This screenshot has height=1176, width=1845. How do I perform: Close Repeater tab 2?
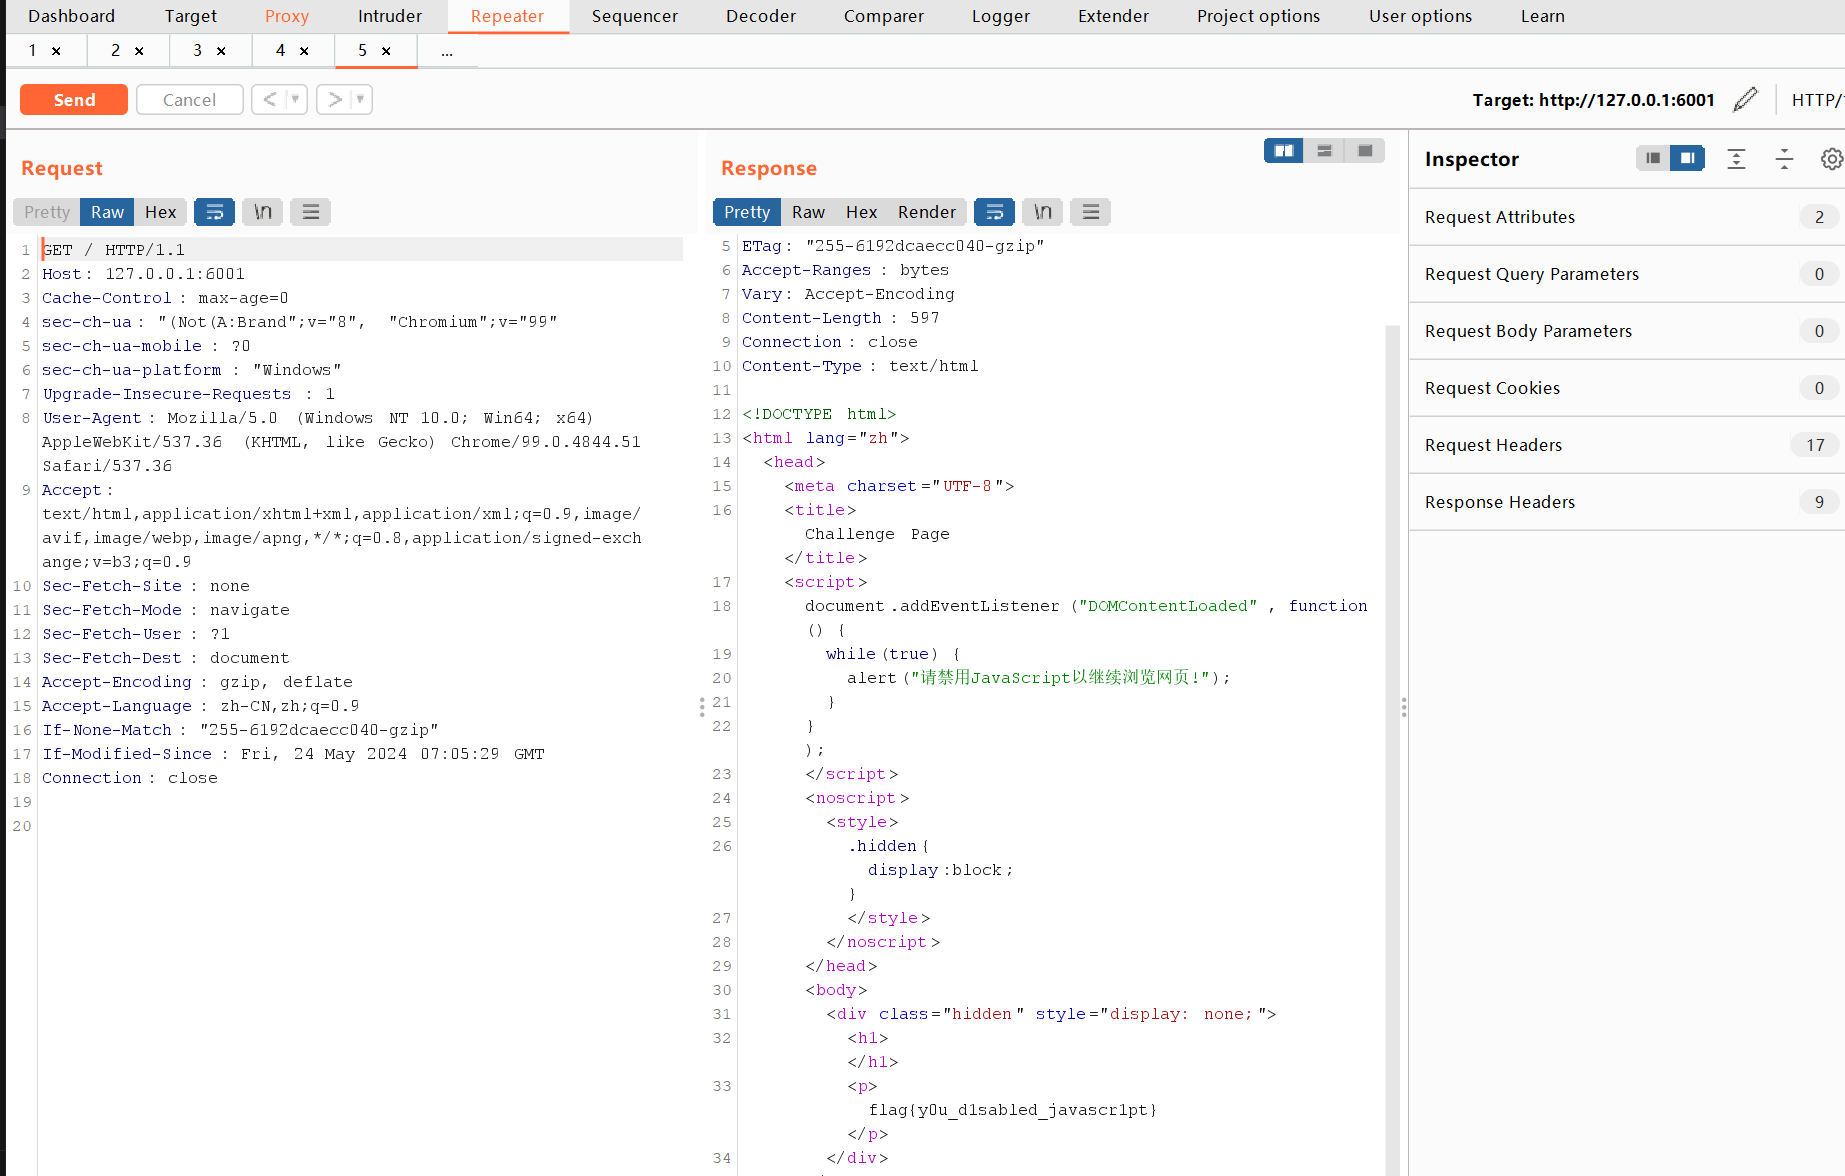click(x=139, y=51)
